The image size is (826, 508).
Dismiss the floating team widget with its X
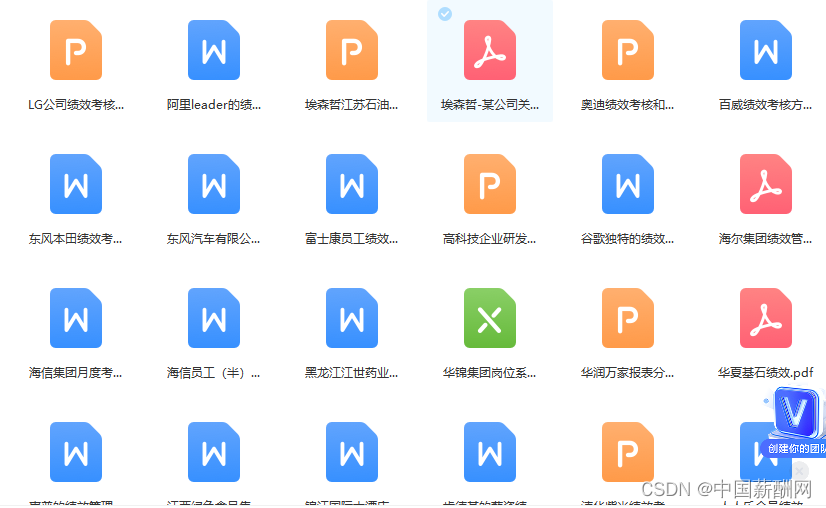point(800,471)
